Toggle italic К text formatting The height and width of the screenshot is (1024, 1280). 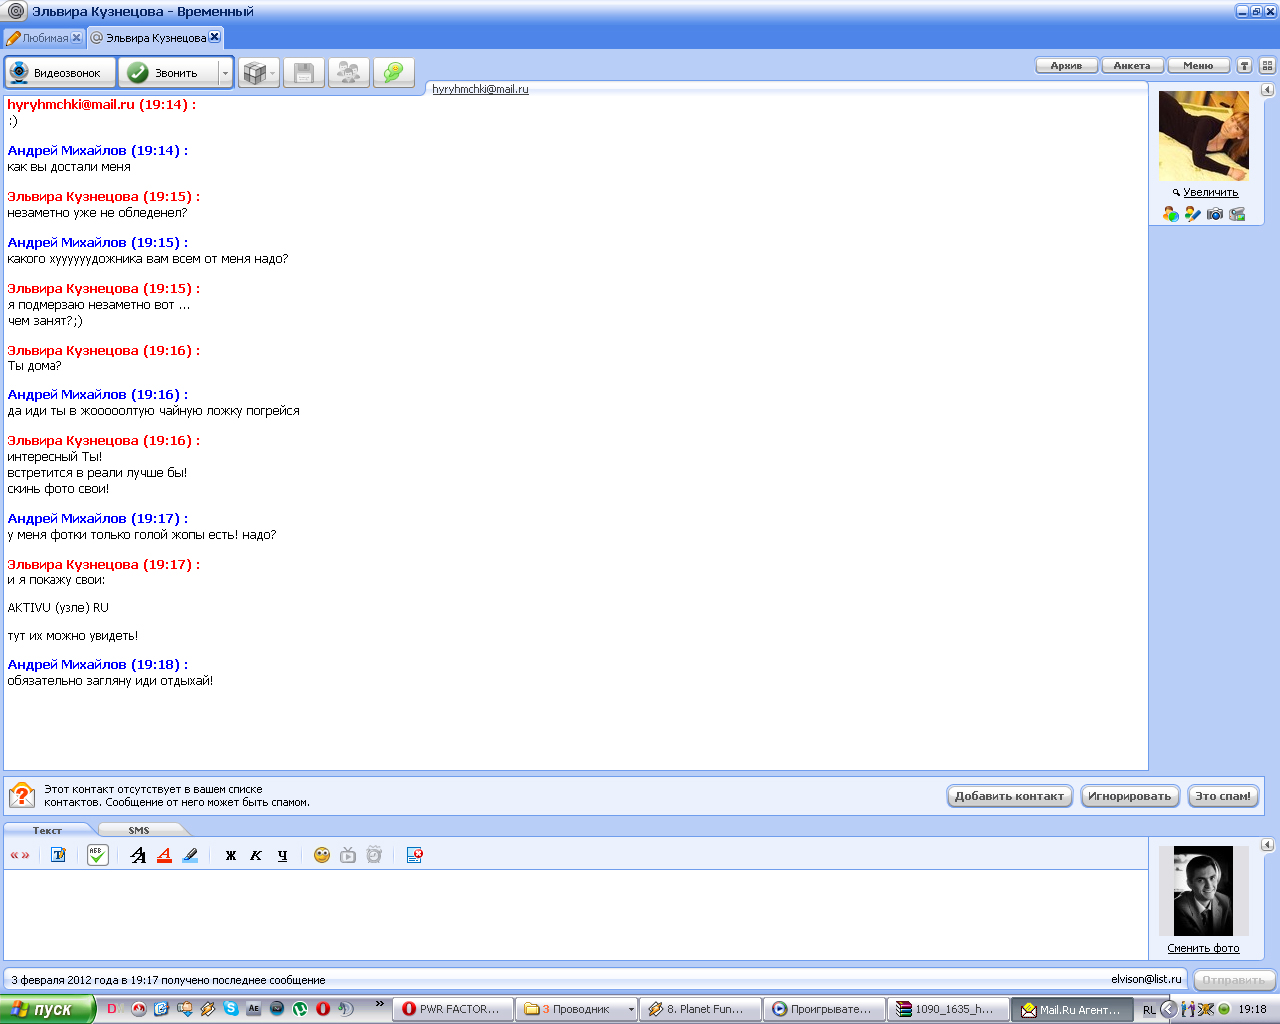256,855
